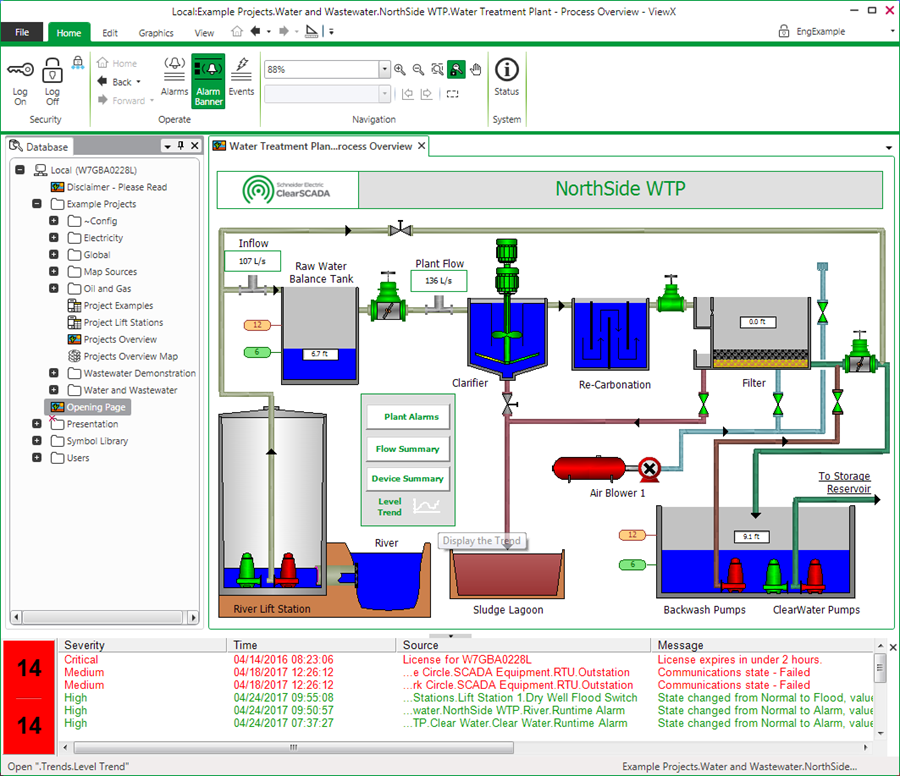Expand the Water and Wastewater folder
The height and width of the screenshot is (776, 900).
(x=54, y=390)
